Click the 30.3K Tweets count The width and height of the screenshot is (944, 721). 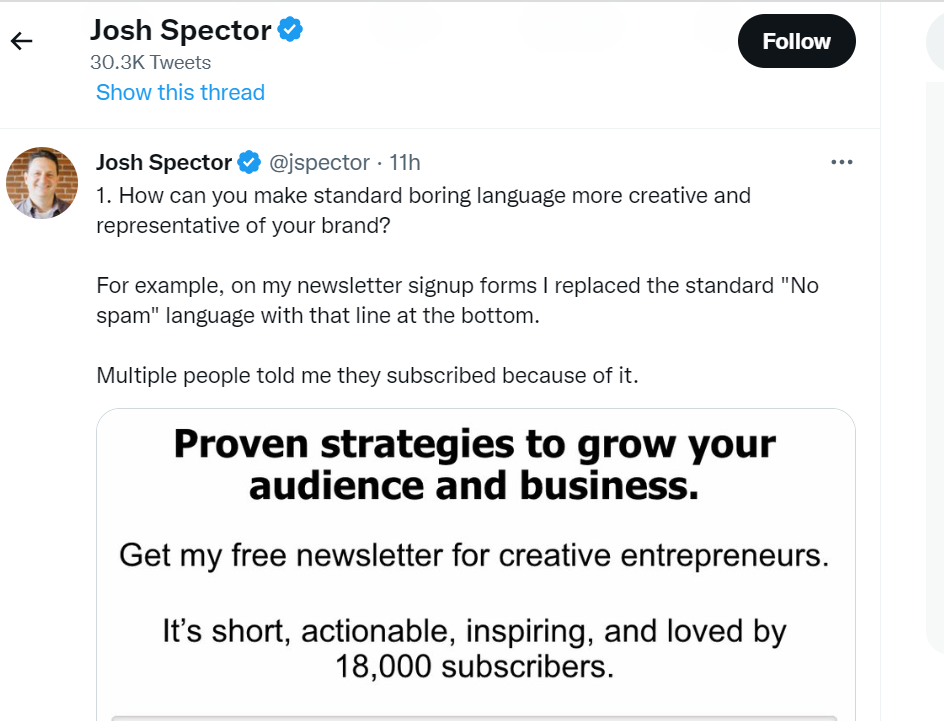tap(150, 62)
